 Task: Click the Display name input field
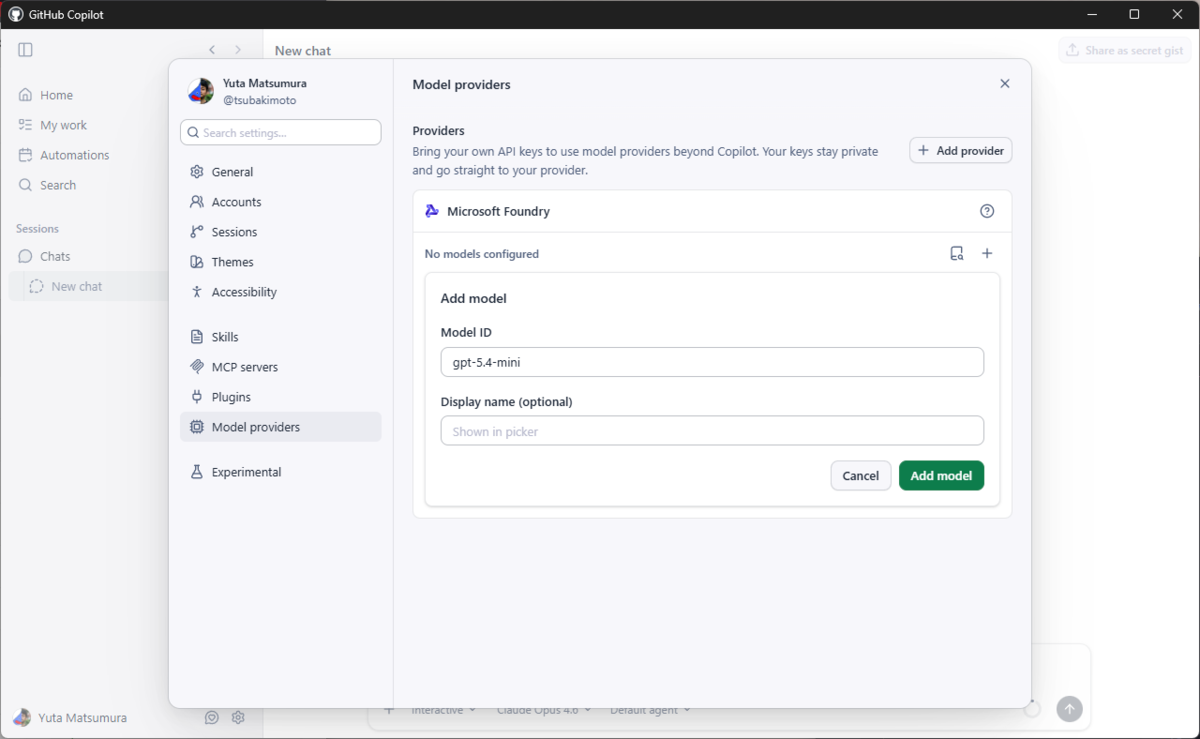click(x=712, y=431)
